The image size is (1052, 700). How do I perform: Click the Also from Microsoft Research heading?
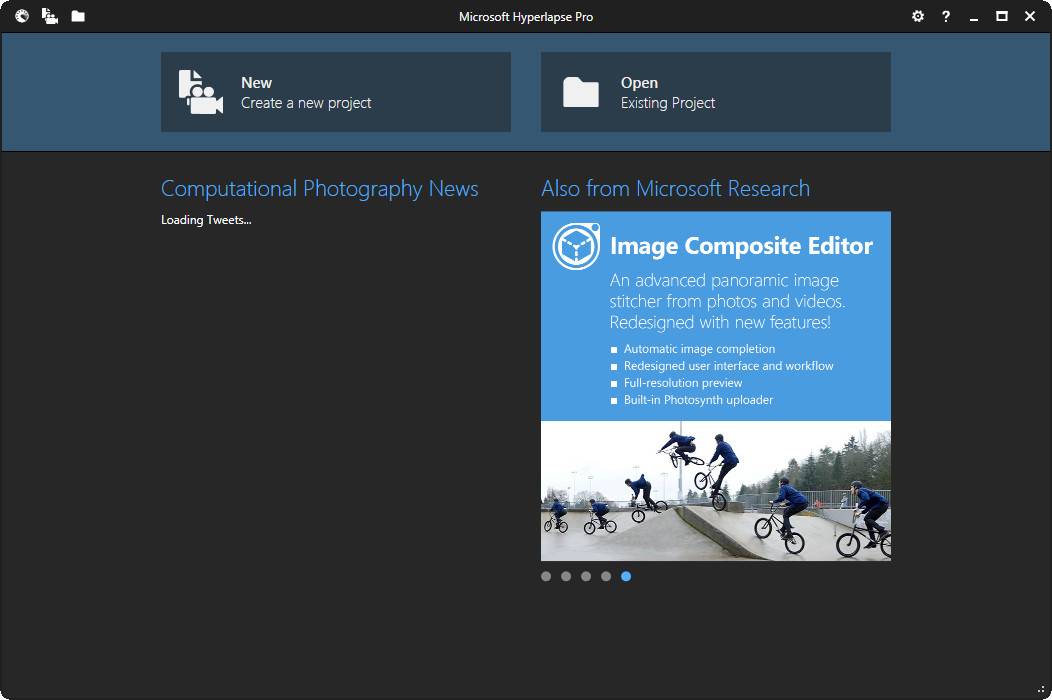pyautogui.click(x=676, y=189)
